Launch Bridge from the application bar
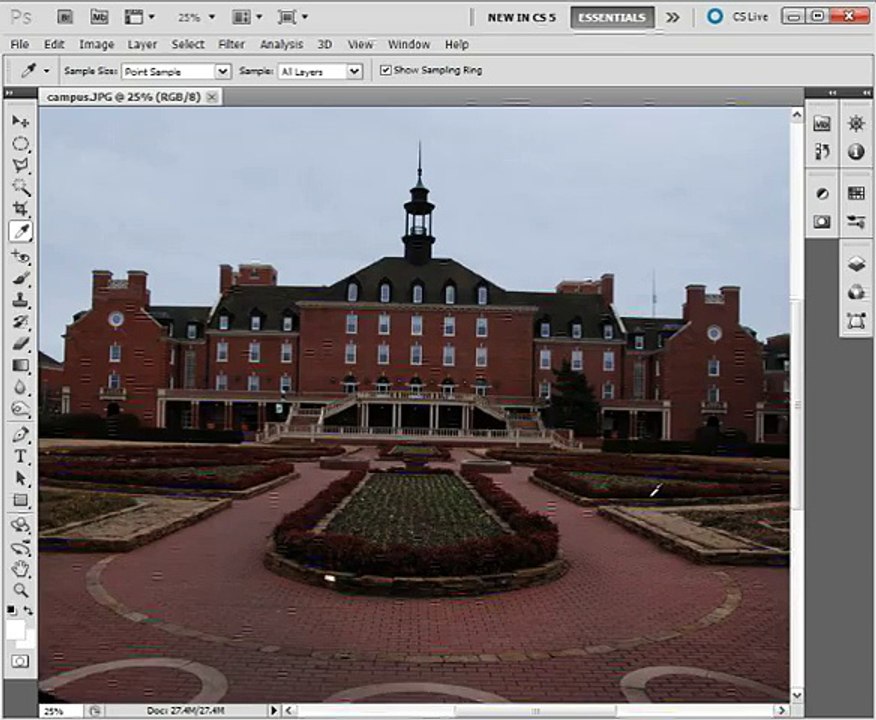Viewport: 876px width, 720px height. point(65,17)
